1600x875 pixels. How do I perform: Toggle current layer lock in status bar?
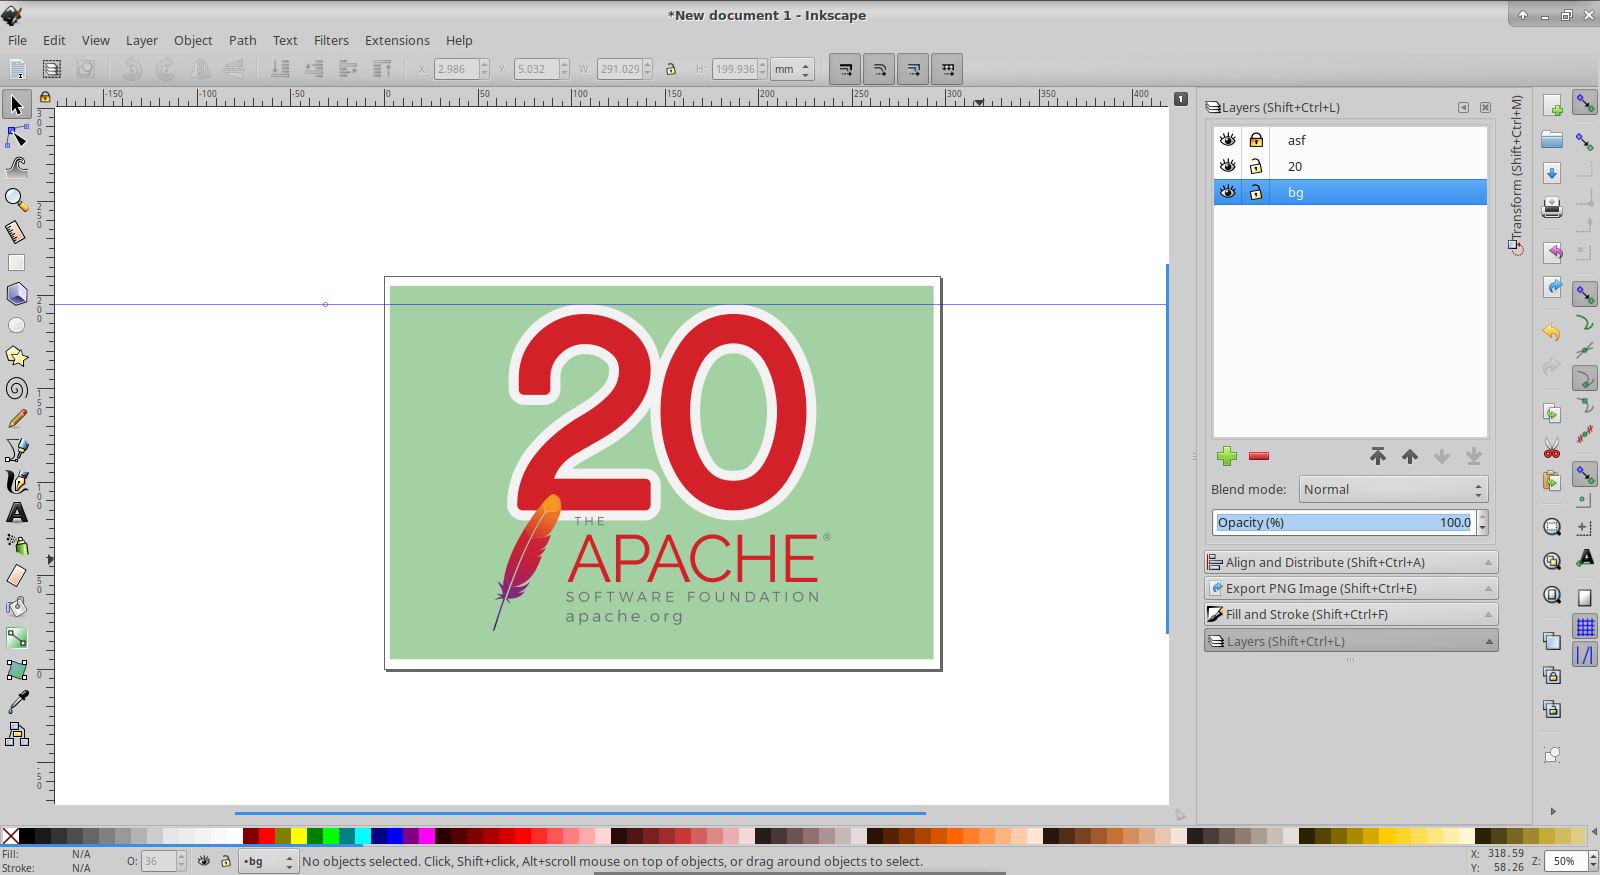[x=226, y=861]
